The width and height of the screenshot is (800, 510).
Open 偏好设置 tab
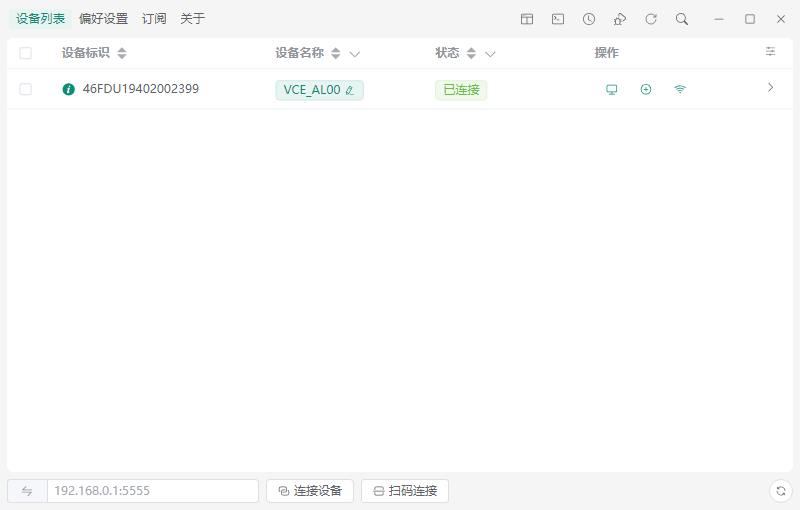coord(104,19)
